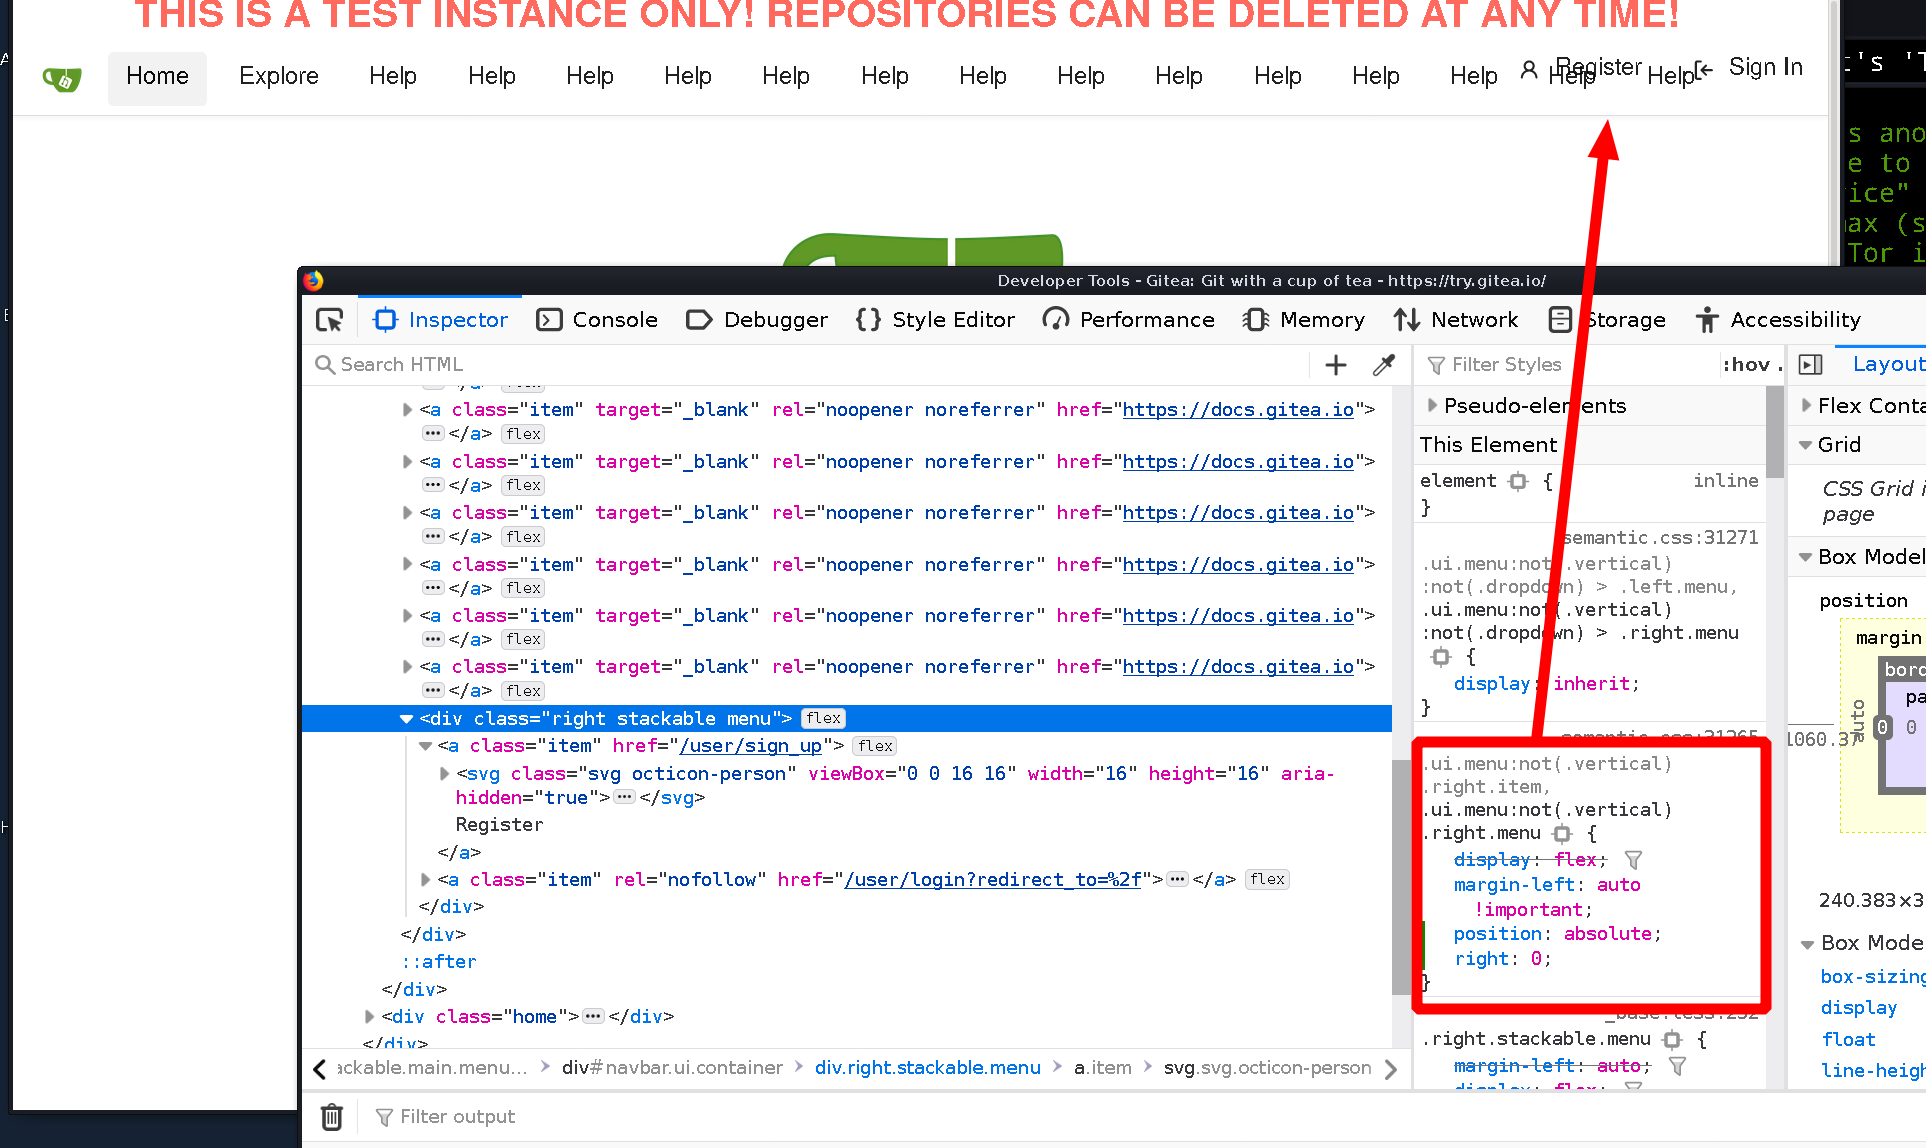Switch to the Console tab
The width and height of the screenshot is (1926, 1148).
(597, 320)
